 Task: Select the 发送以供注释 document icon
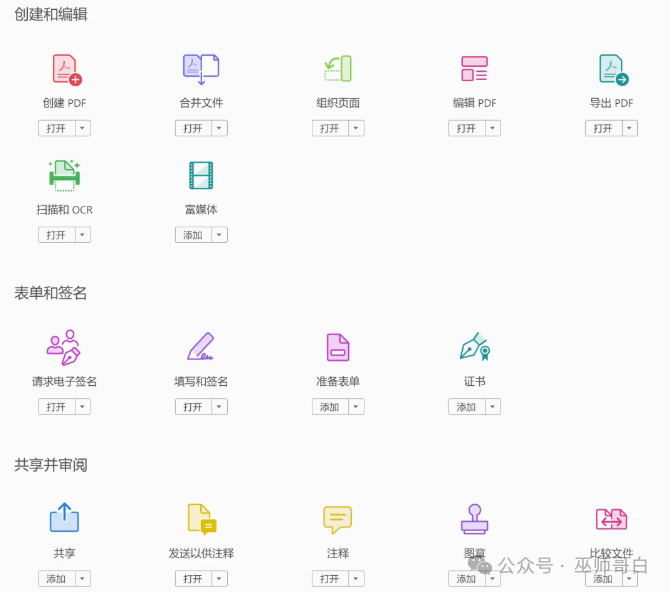pos(202,519)
